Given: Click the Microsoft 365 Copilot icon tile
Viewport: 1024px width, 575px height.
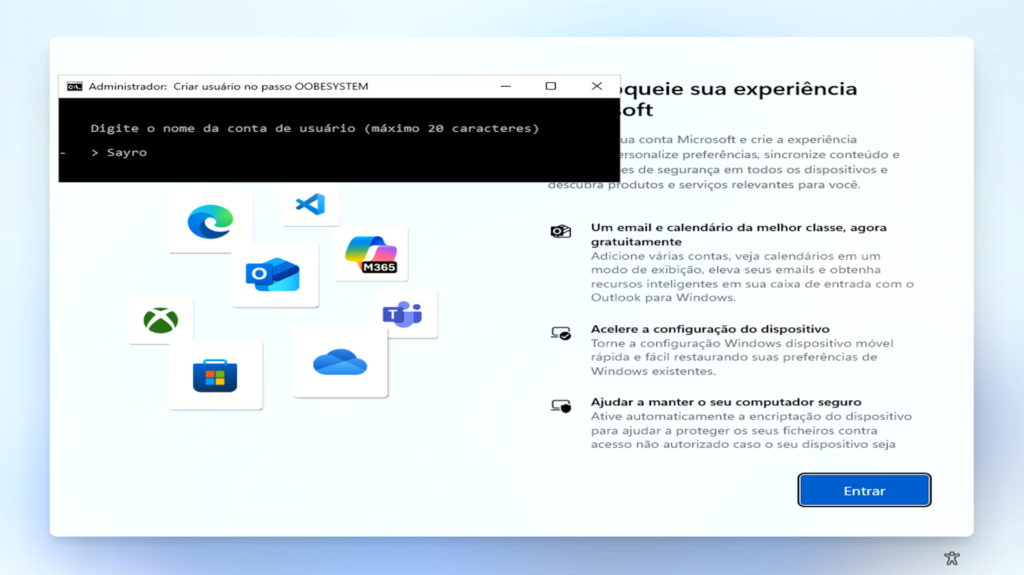Looking at the screenshot, I should (x=371, y=254).
